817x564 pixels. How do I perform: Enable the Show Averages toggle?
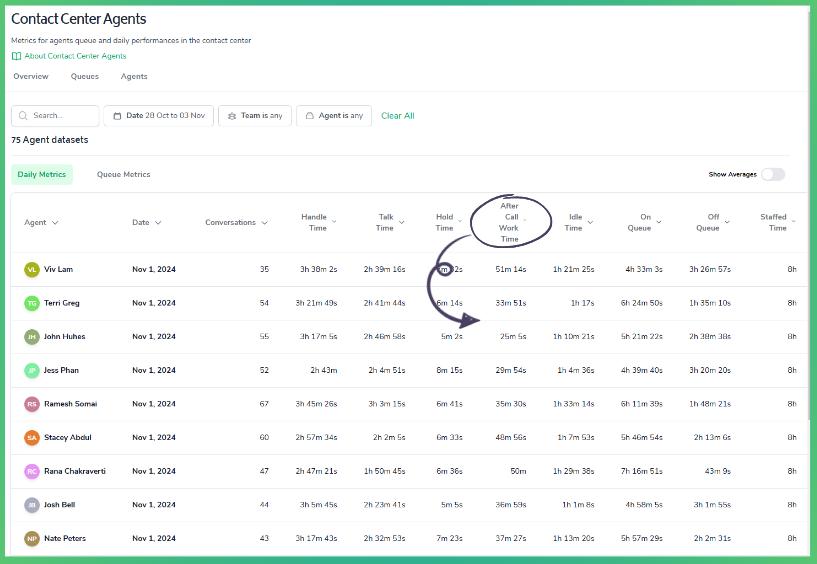(x=773, y=175)
